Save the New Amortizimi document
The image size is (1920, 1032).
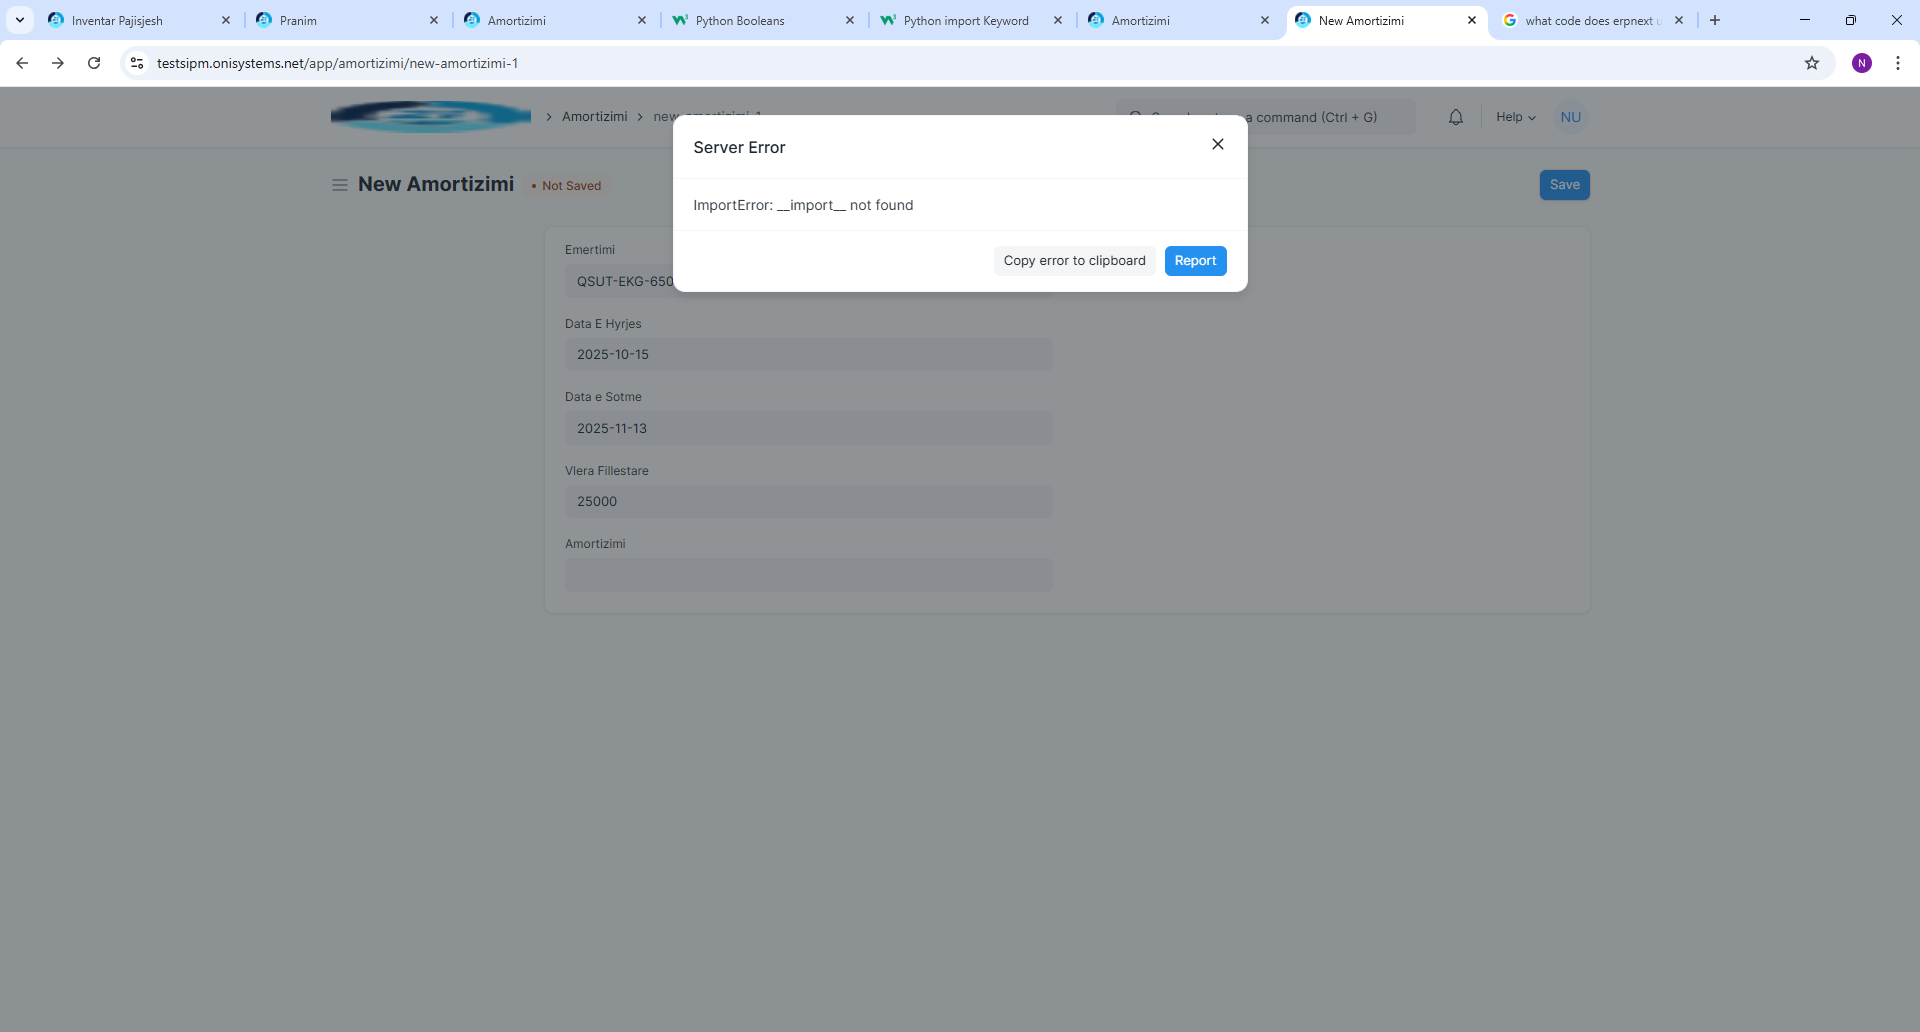tap(1564, 185)
